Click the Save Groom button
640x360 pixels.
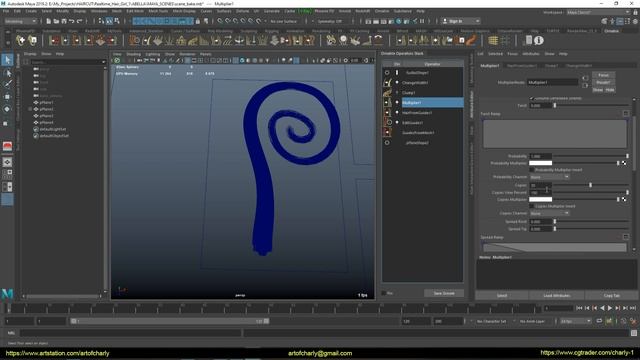point(444,293)
